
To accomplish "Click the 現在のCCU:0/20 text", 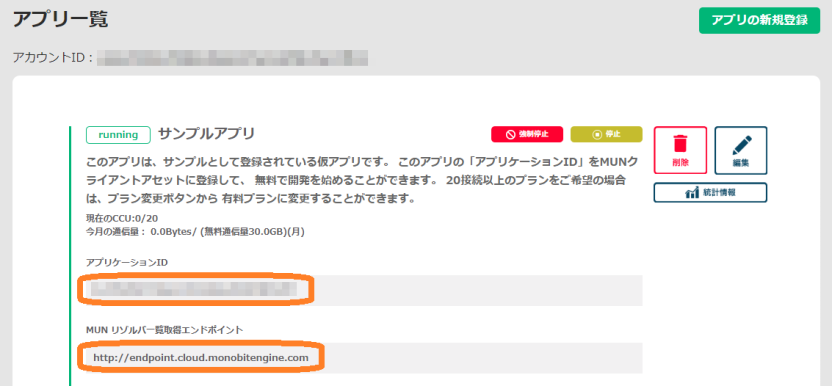I will pyautogui.click(x=122, y=218).
